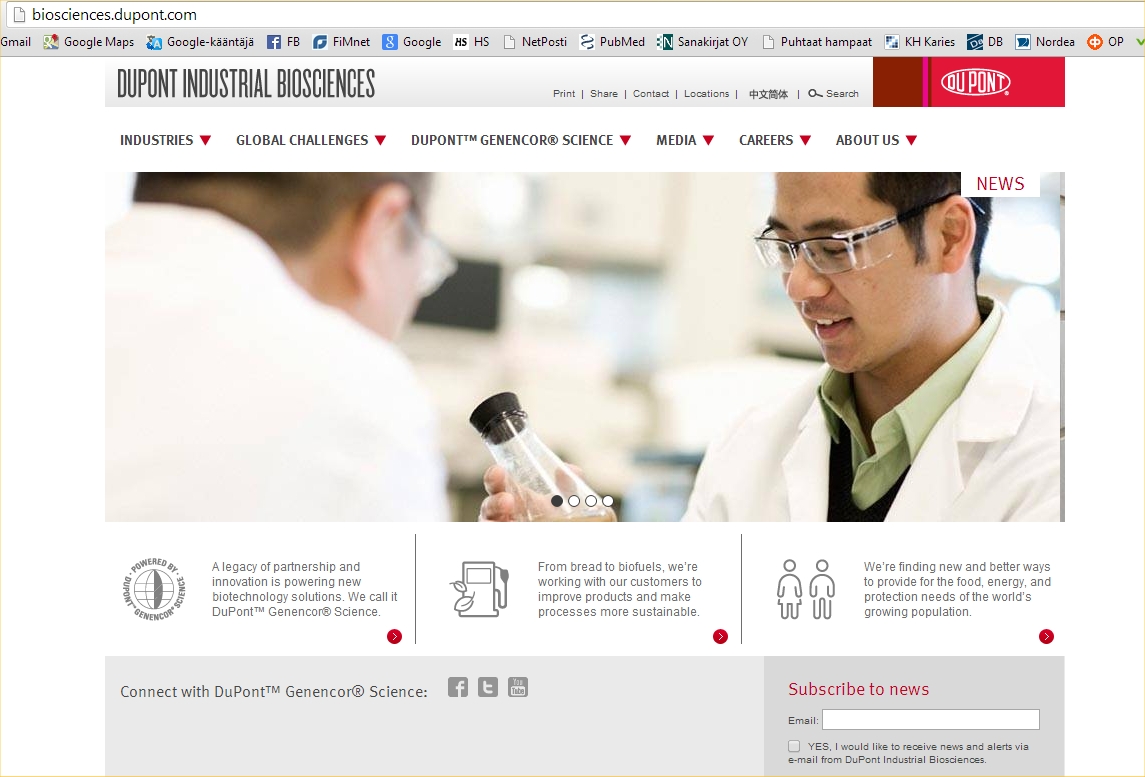Open the HS bookmark icon
The width and height of the screenshot is (1145, 777).
[461, 42]
